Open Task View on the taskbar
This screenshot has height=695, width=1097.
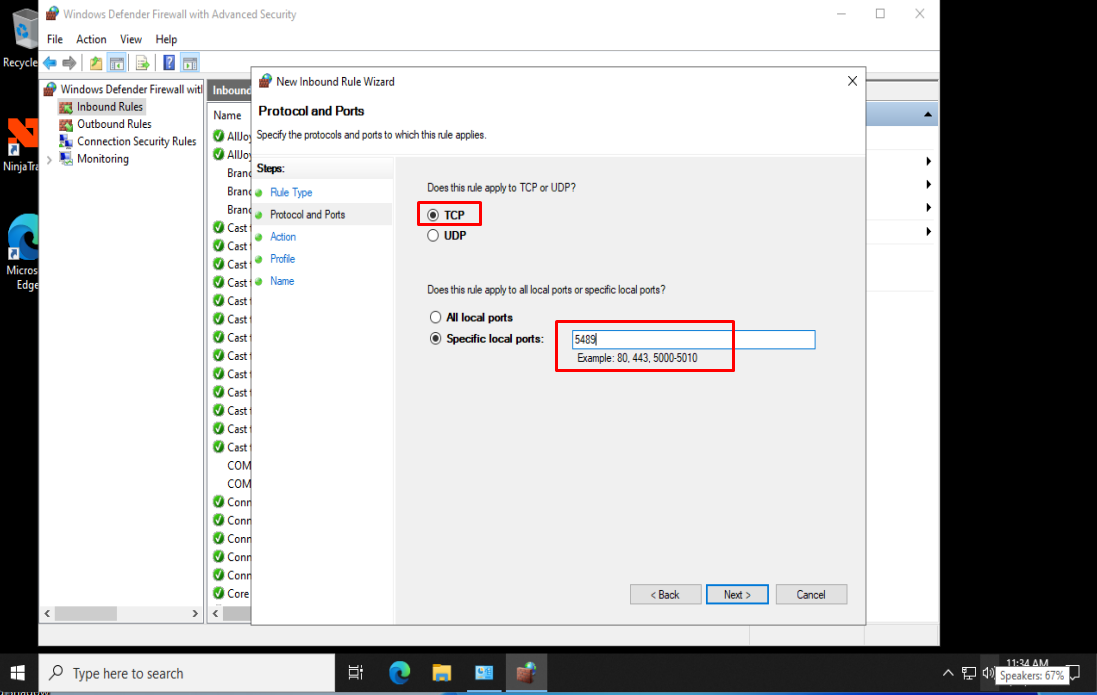pos(355,673)
